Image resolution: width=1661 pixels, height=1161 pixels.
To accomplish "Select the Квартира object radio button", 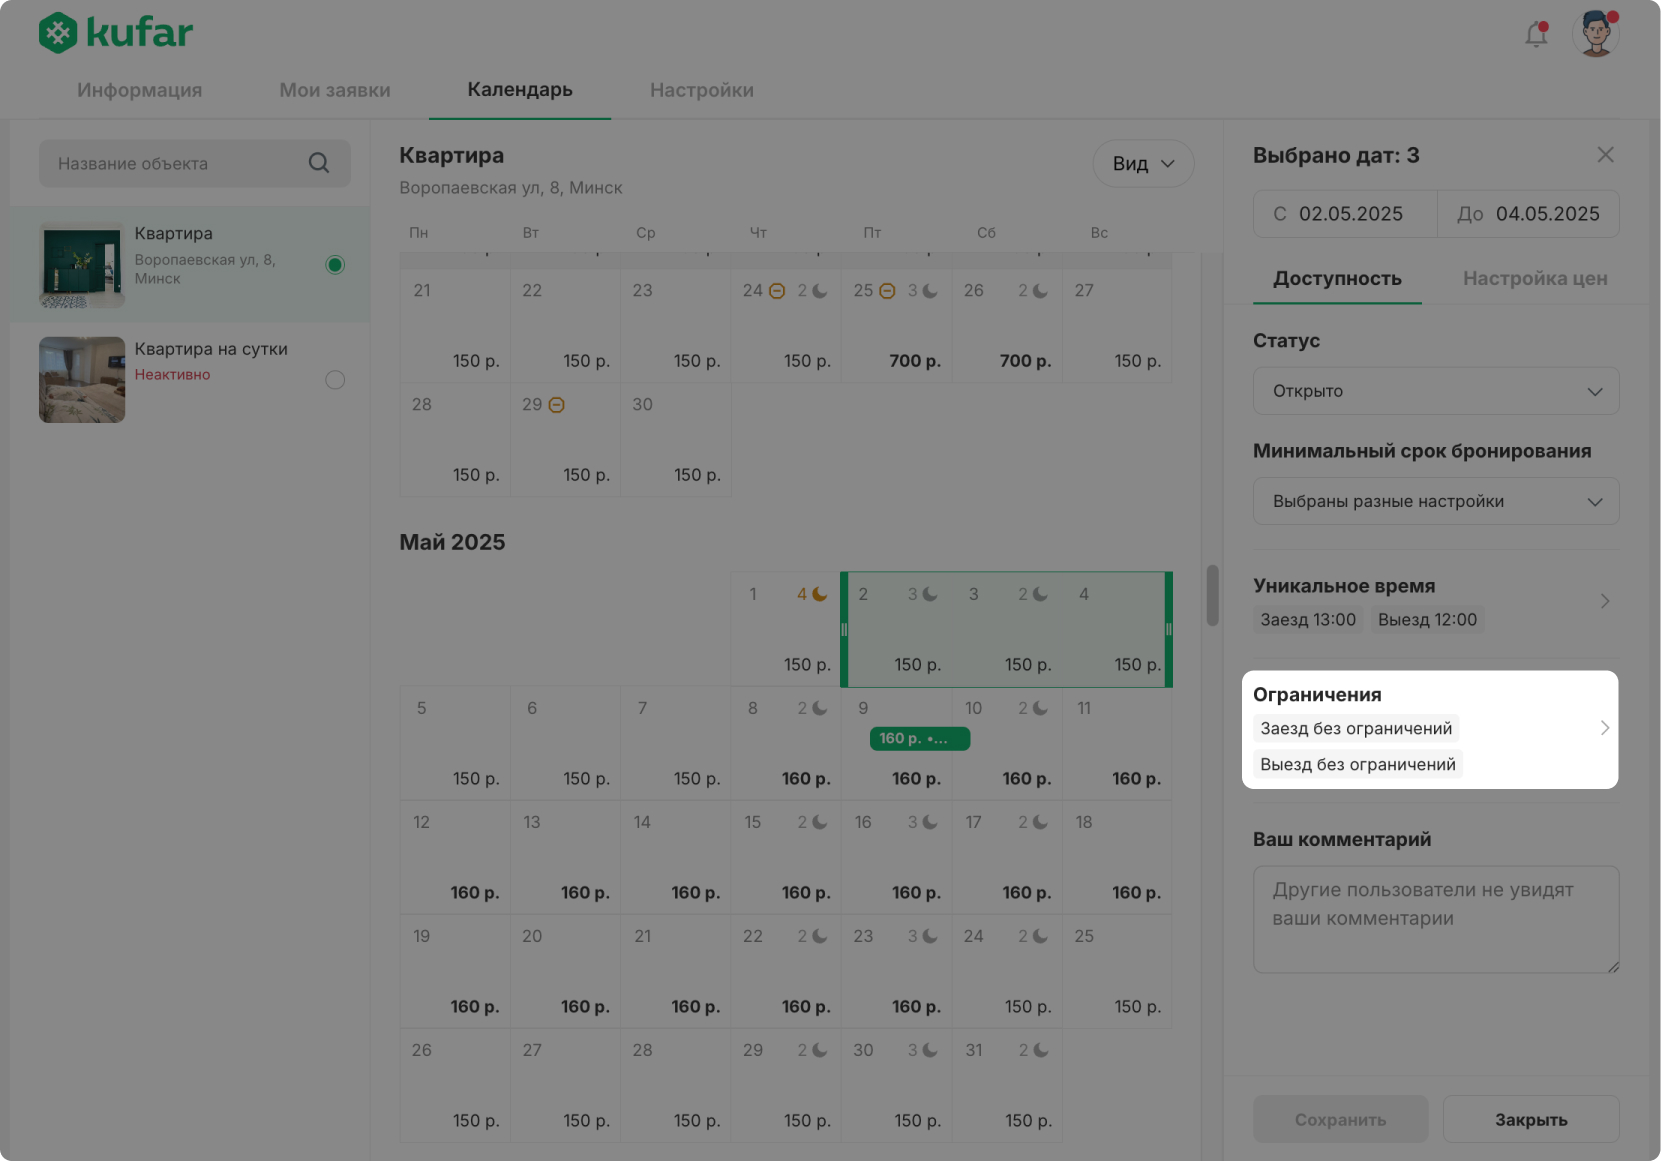I will click(x=335, y=265).
